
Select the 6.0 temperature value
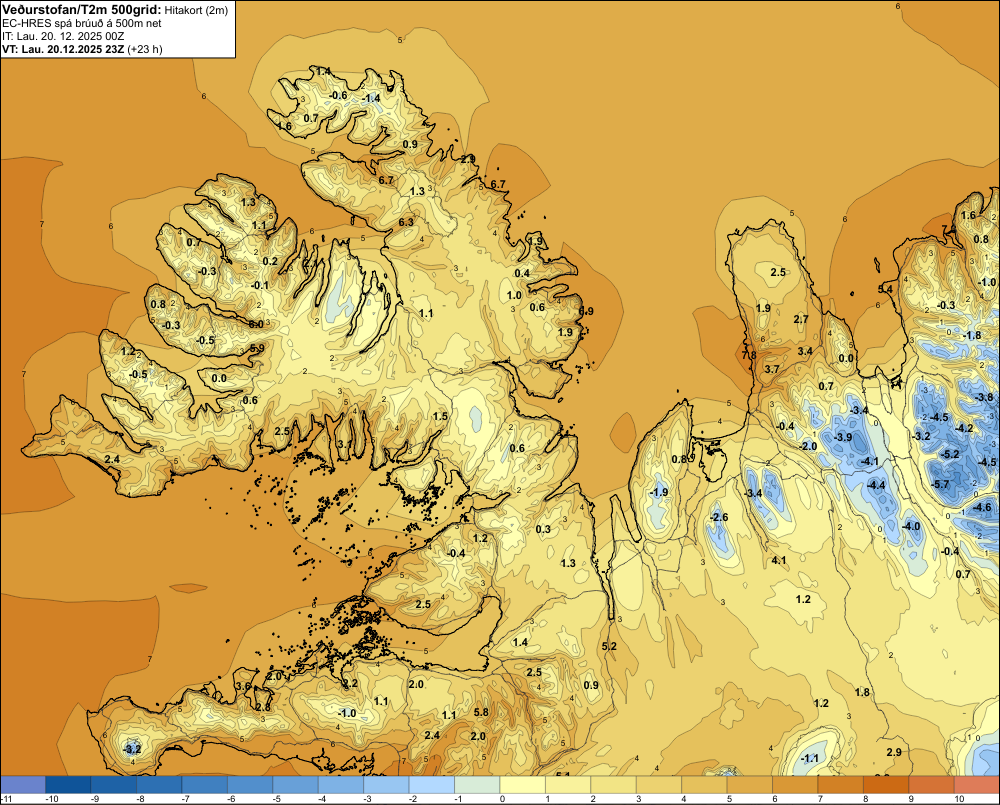coord(256,324)
